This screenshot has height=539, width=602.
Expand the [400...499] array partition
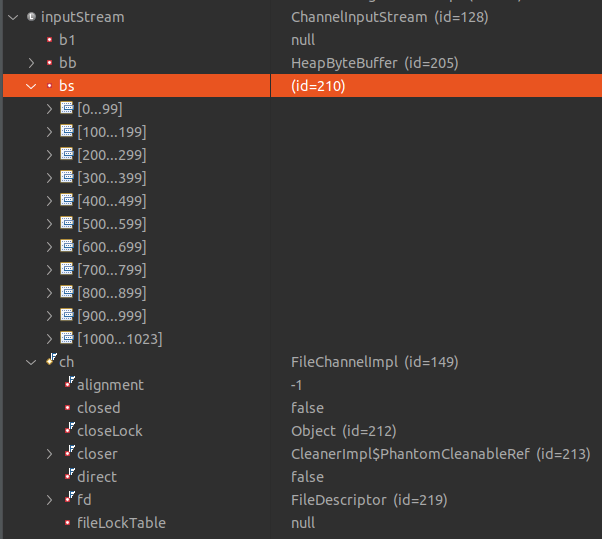(x=49, y=201)
